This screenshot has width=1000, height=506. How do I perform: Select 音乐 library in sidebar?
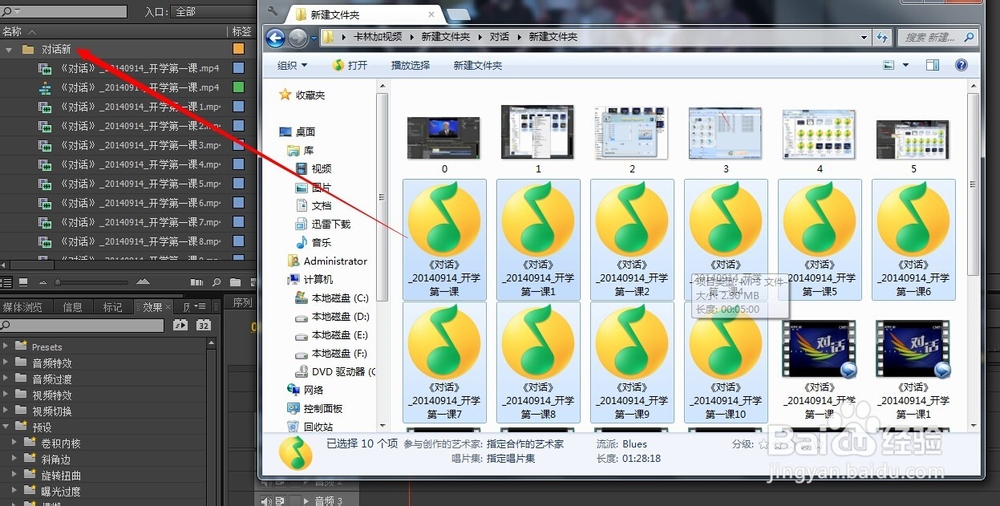point(314,242)
